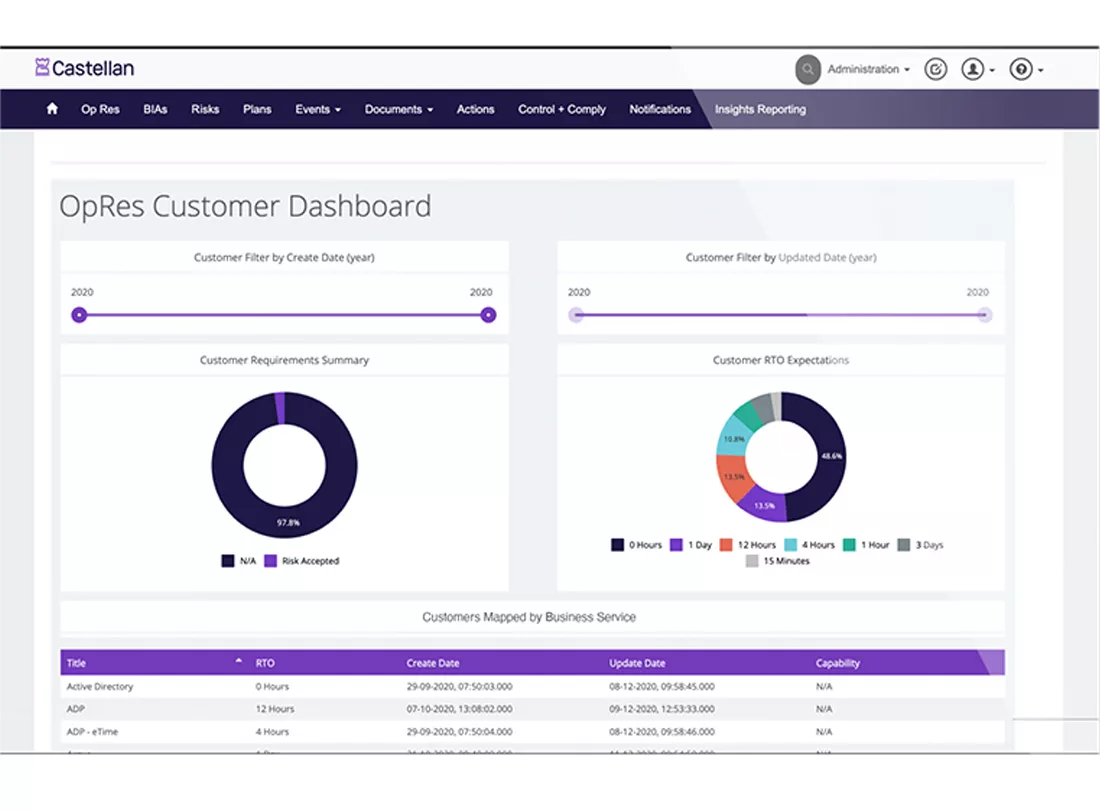This screenshot has height=810, width=1100.
Task: Open the user profile icon menu
Action: 977,69
